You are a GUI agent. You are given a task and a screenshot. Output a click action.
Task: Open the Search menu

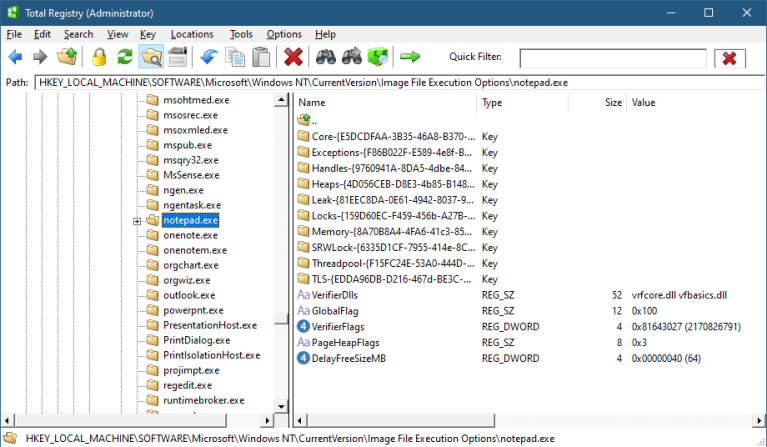(x=78, y=34)
